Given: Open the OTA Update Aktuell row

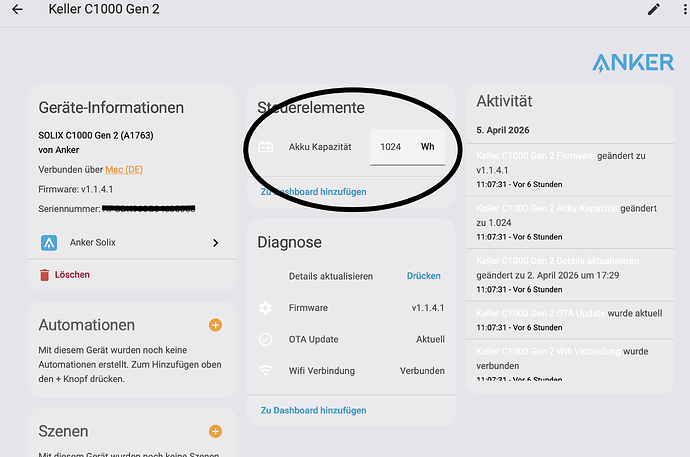Looking at the screenshot, I should (351, 340).
